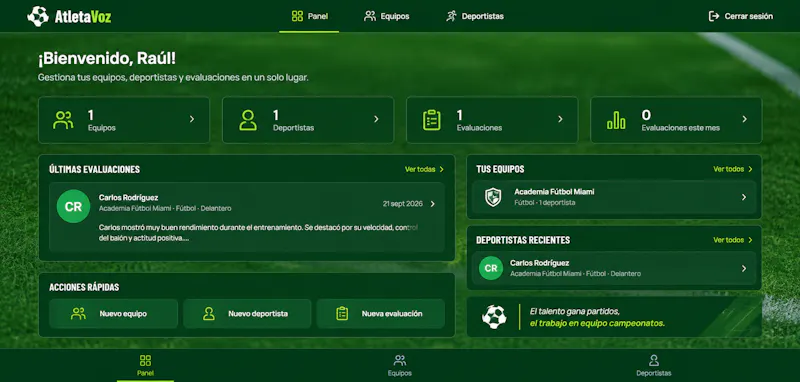Click the Nuevo equipo button label
This screenshot has width=800, height=382.
[x=123, y=314]
